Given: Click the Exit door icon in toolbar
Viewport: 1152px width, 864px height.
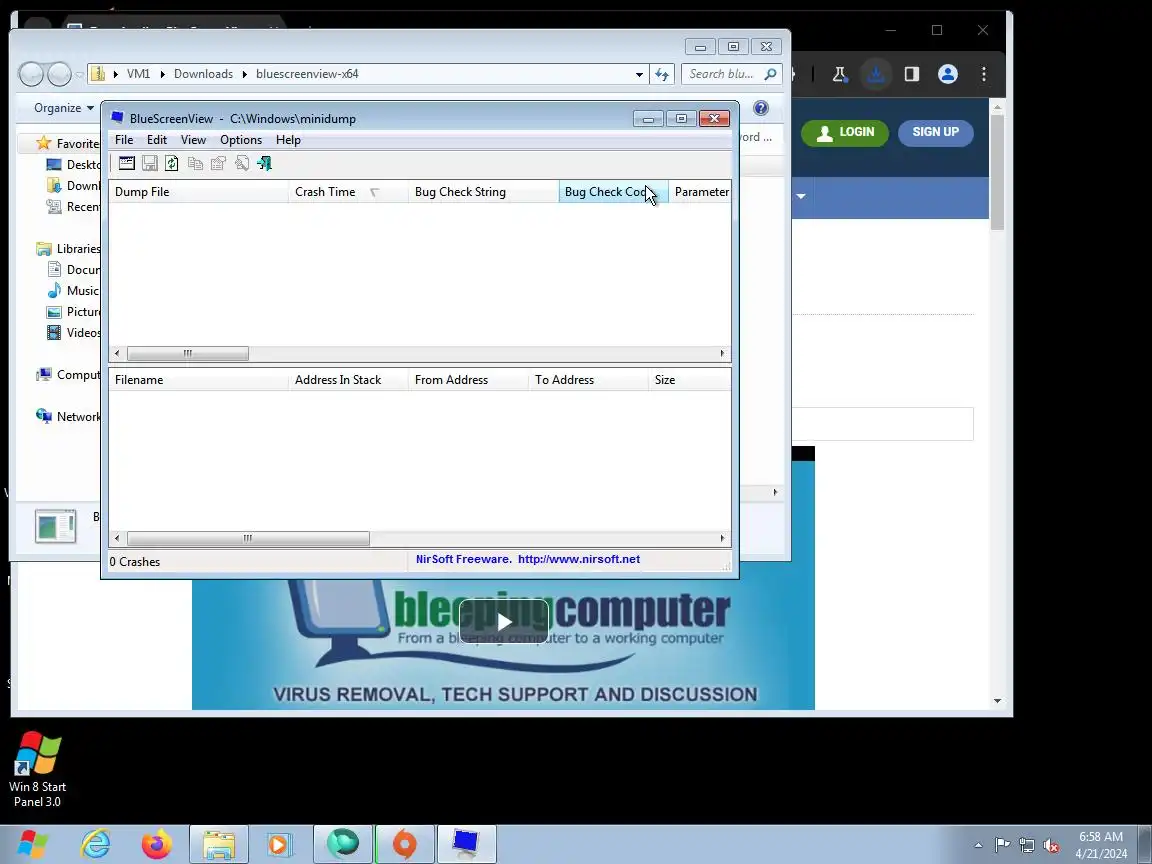Looking at the screenshot, I should tap(264, 163).
